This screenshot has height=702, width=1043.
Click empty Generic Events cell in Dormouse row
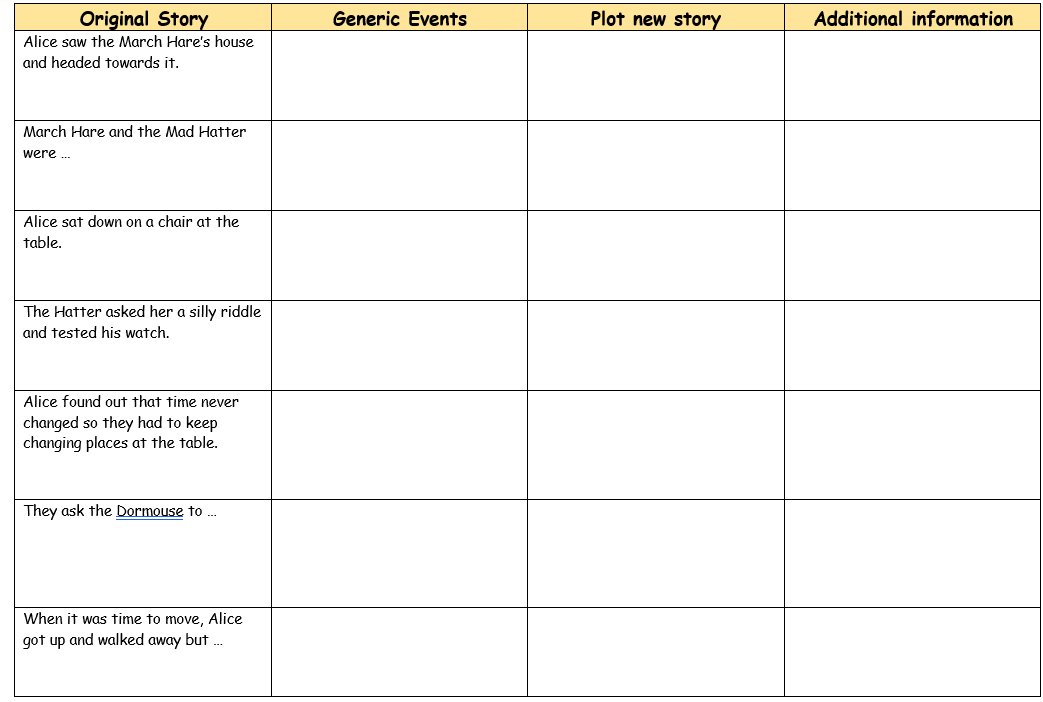(x=399, y=554)
